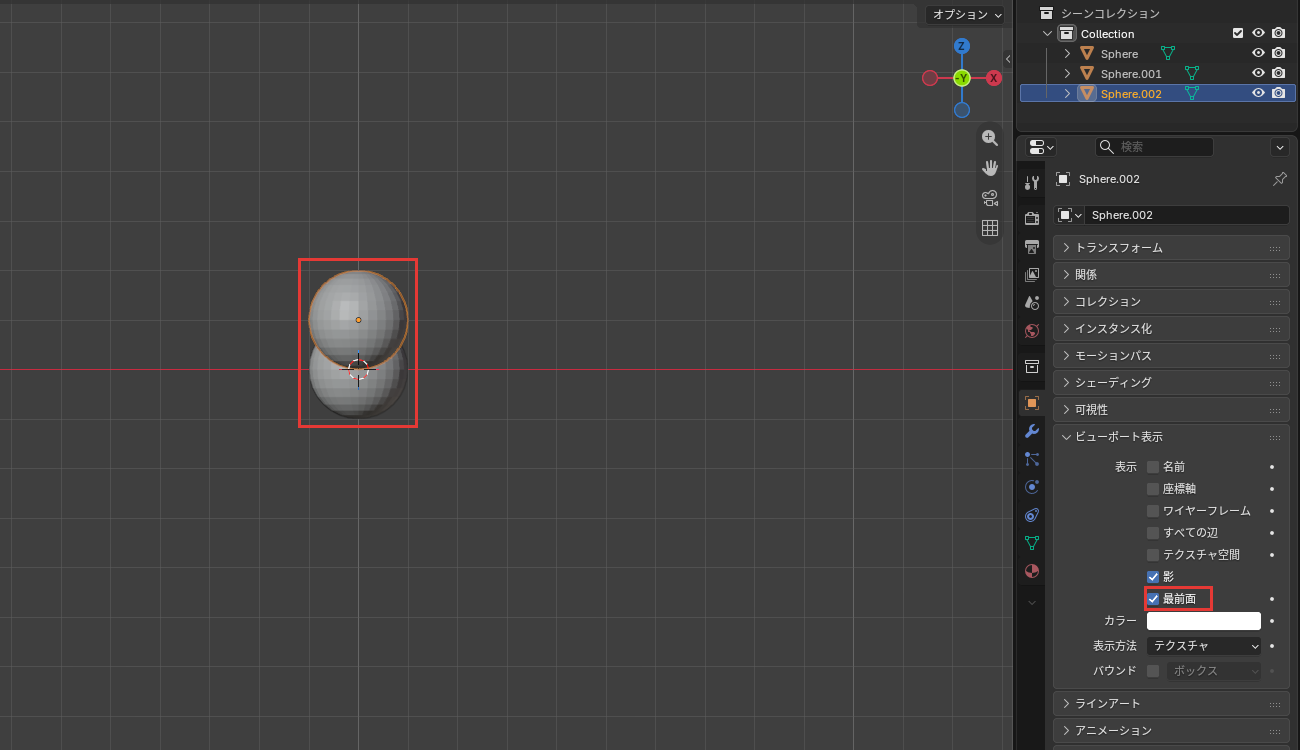Expand Sphere.001 in the outliner
Image resolution: width=1300 pixels, height=750 pixels.
pyautogui.click(x=1067, y=74)
